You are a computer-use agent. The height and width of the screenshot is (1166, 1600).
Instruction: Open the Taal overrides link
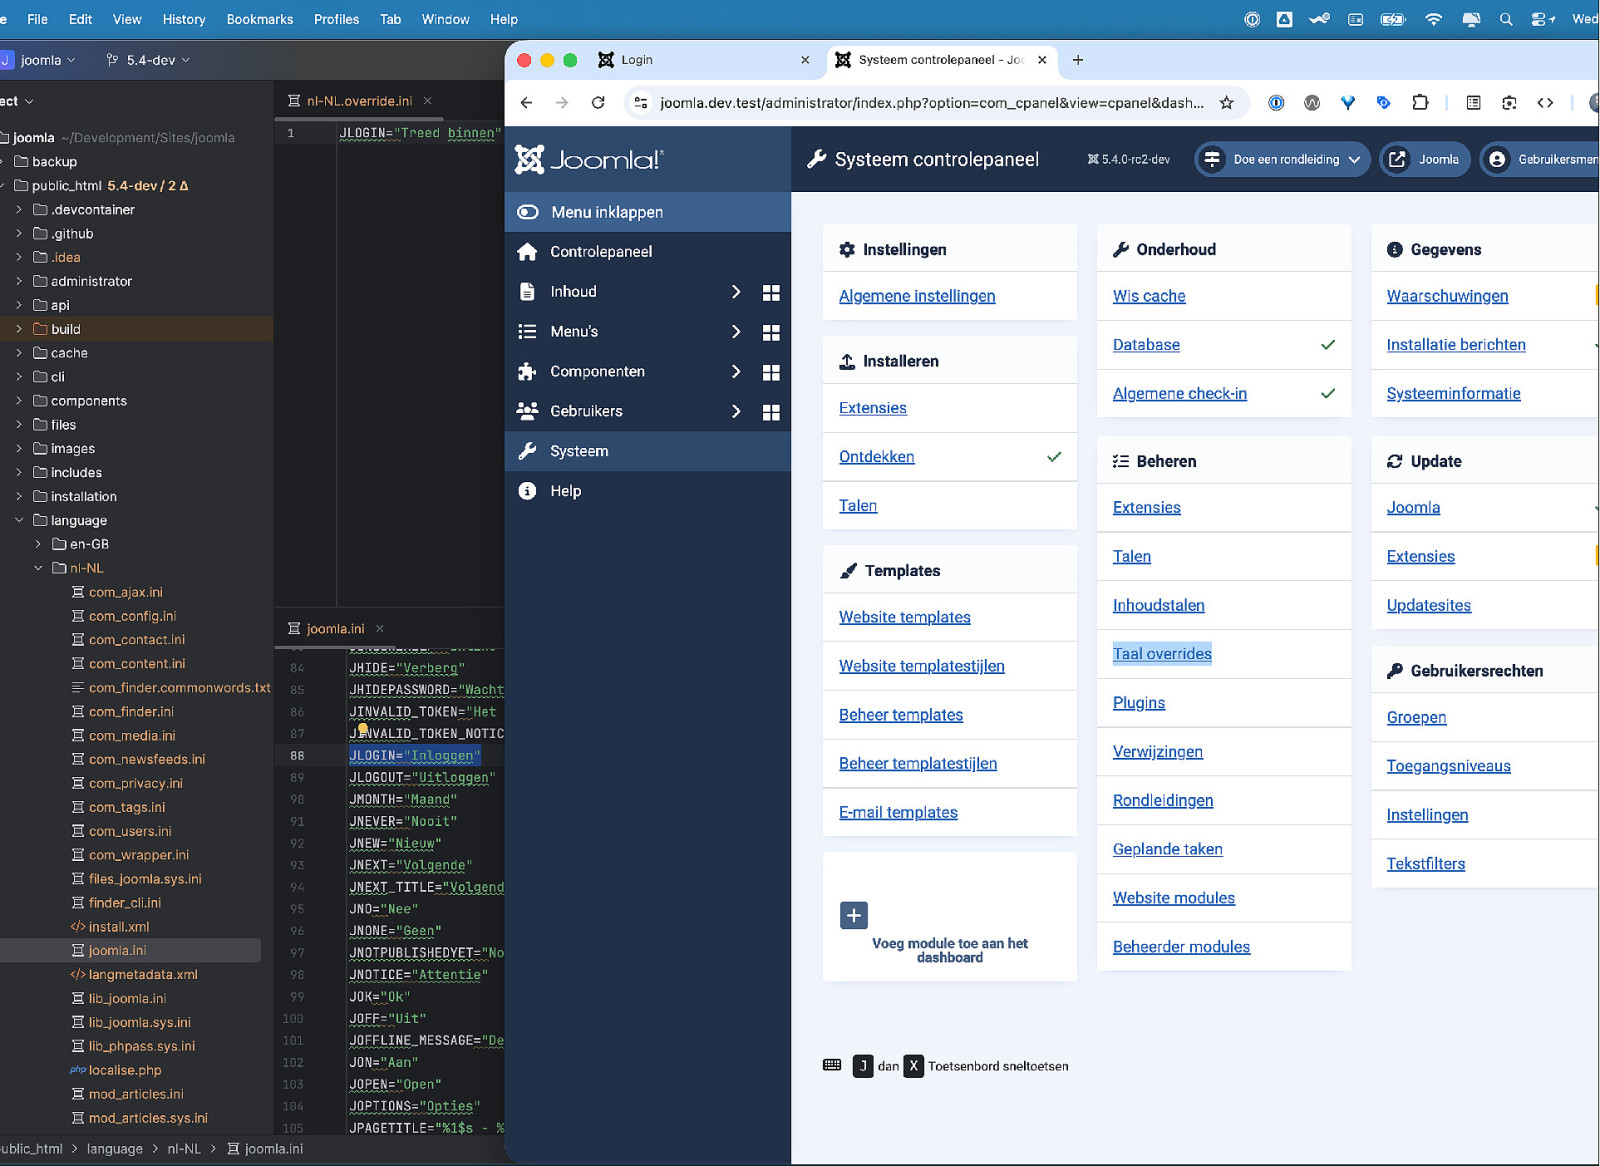(x=1162, y=654)
